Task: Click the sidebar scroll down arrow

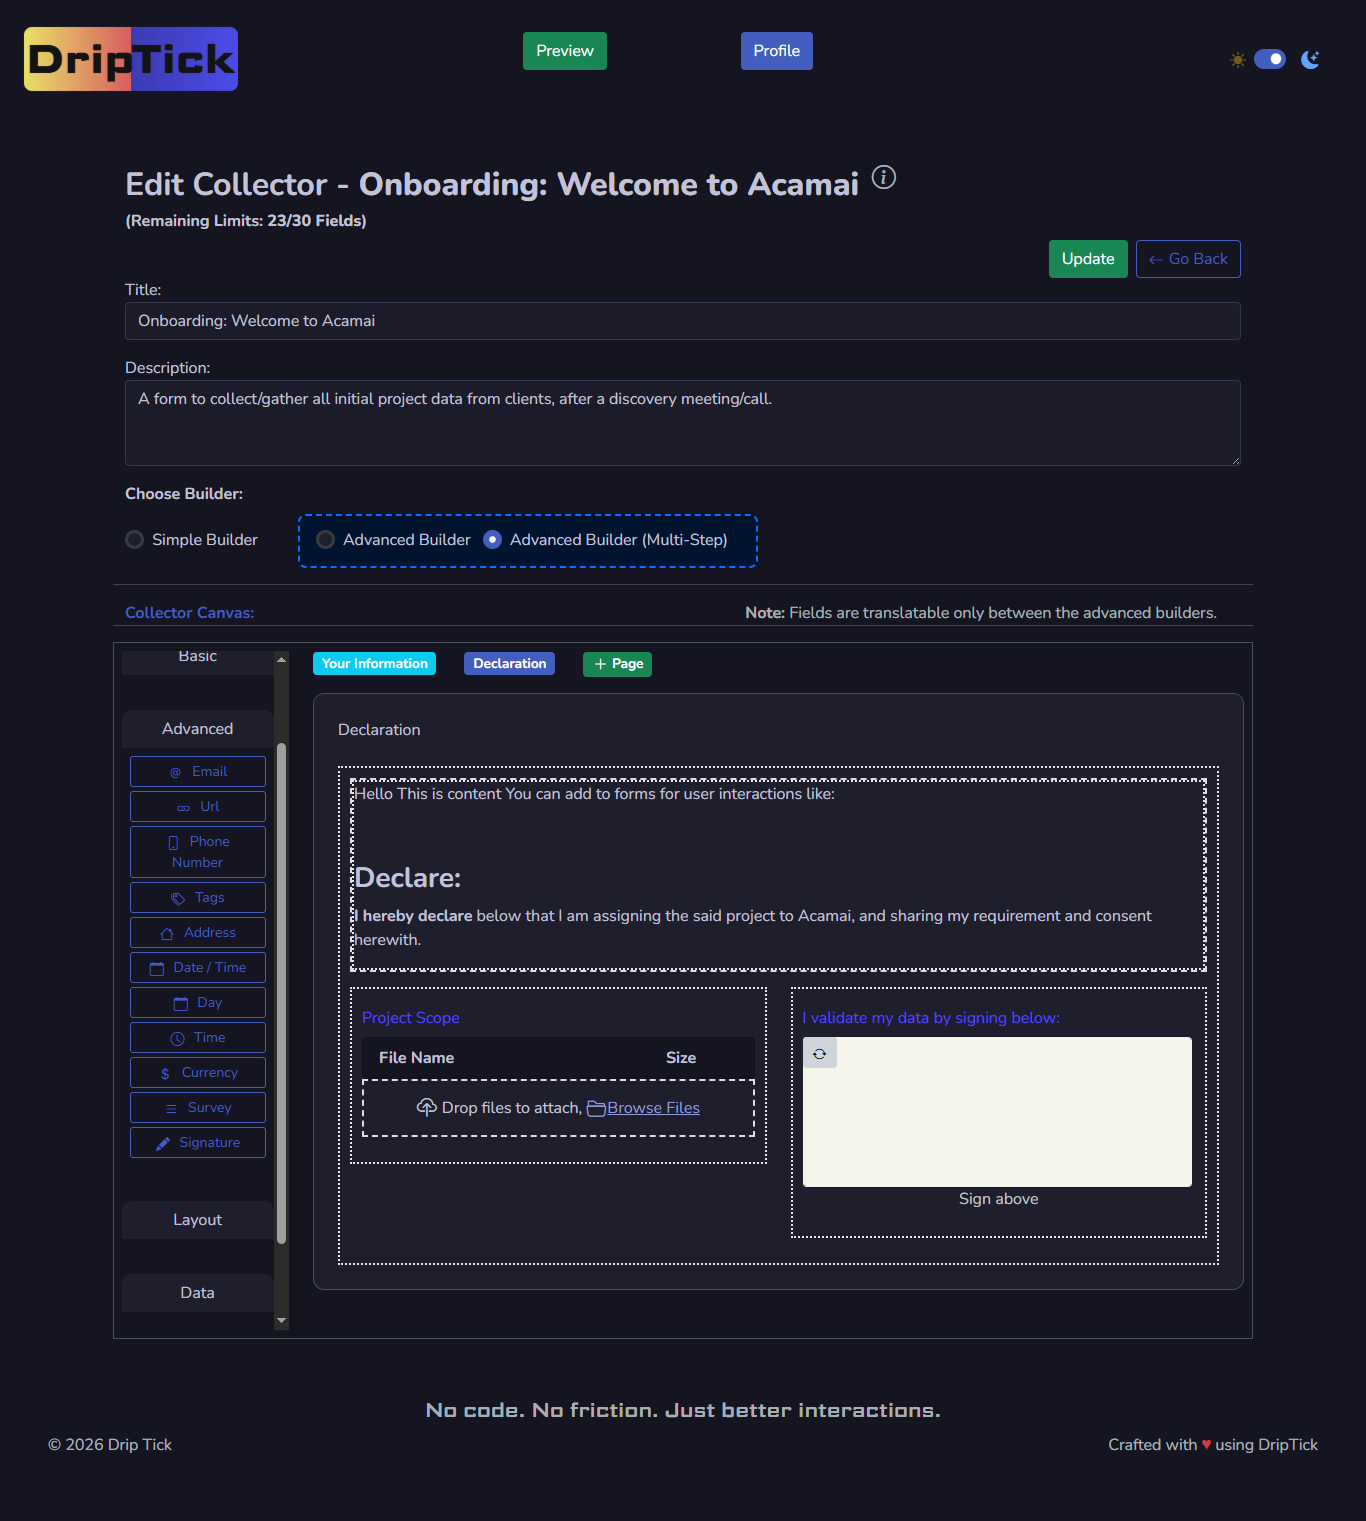Action: pos(281,1321)
